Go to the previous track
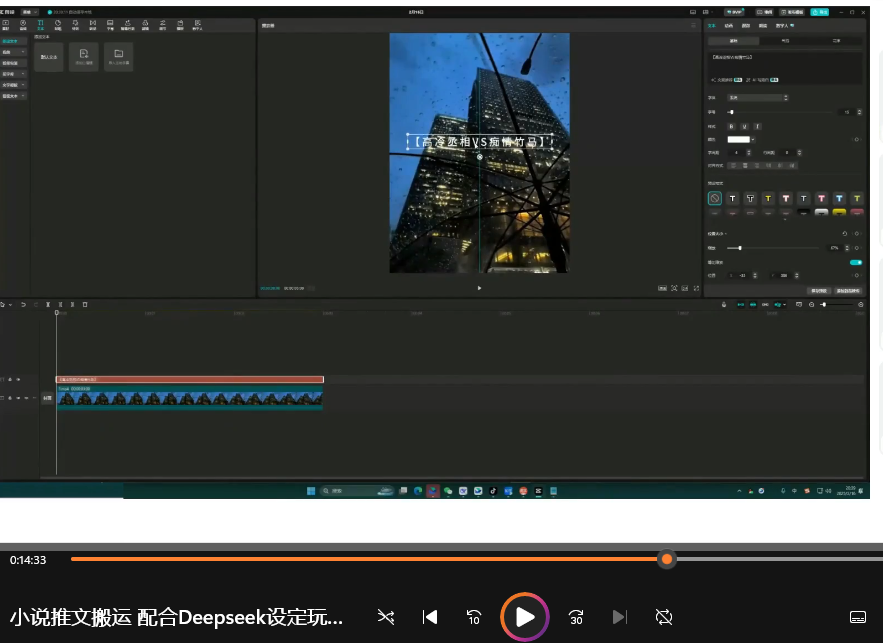Screen dimensions: 883x643 tap(430, 617)
